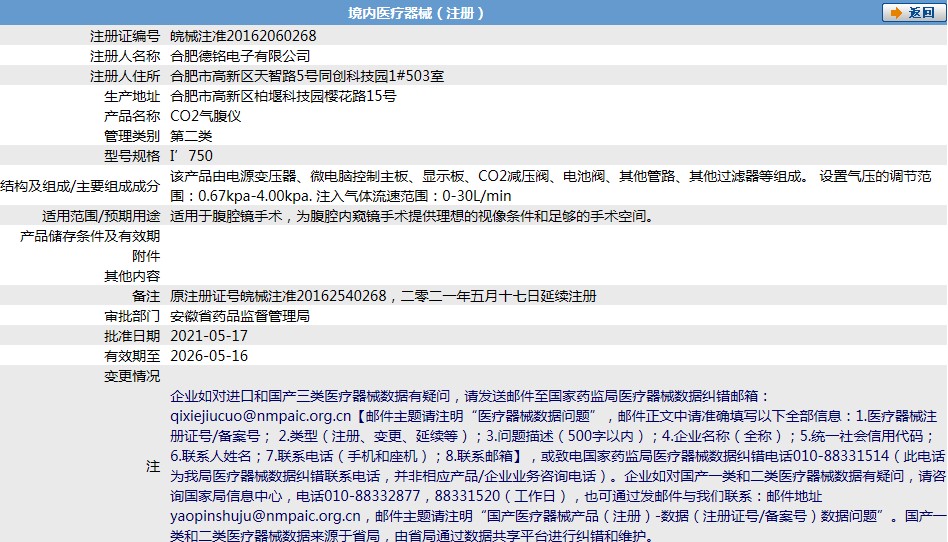Click the 型号规格 label
The image size is (948, 542).
pyautogui.click(x=132, y=155)
